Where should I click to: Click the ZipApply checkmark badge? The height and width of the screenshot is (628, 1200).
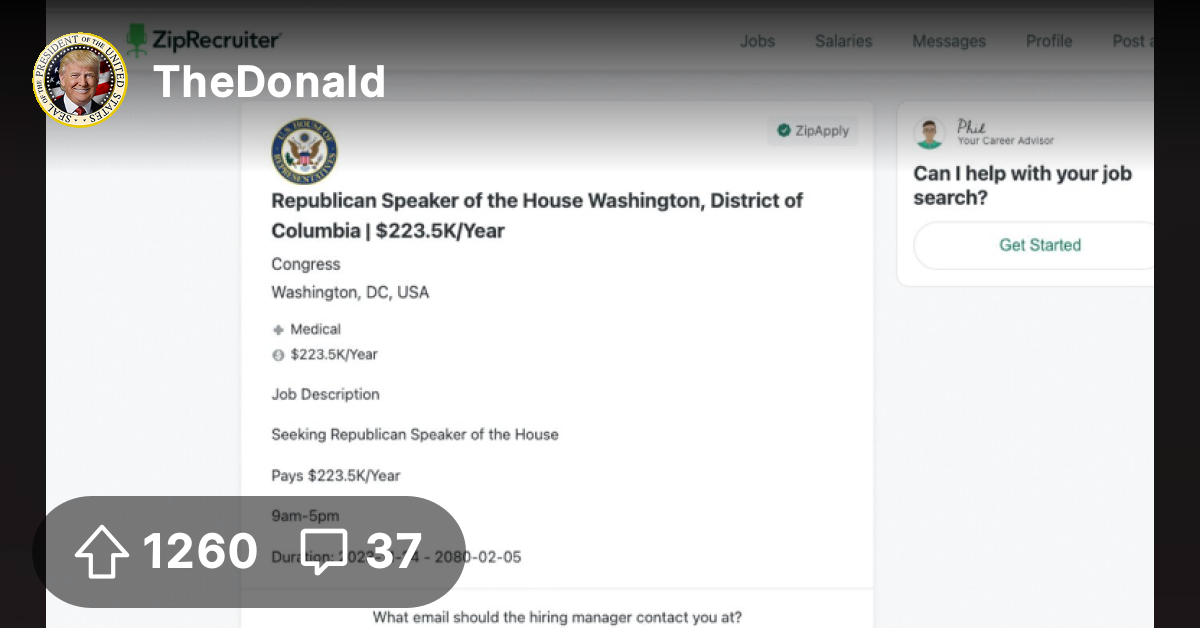784,131
